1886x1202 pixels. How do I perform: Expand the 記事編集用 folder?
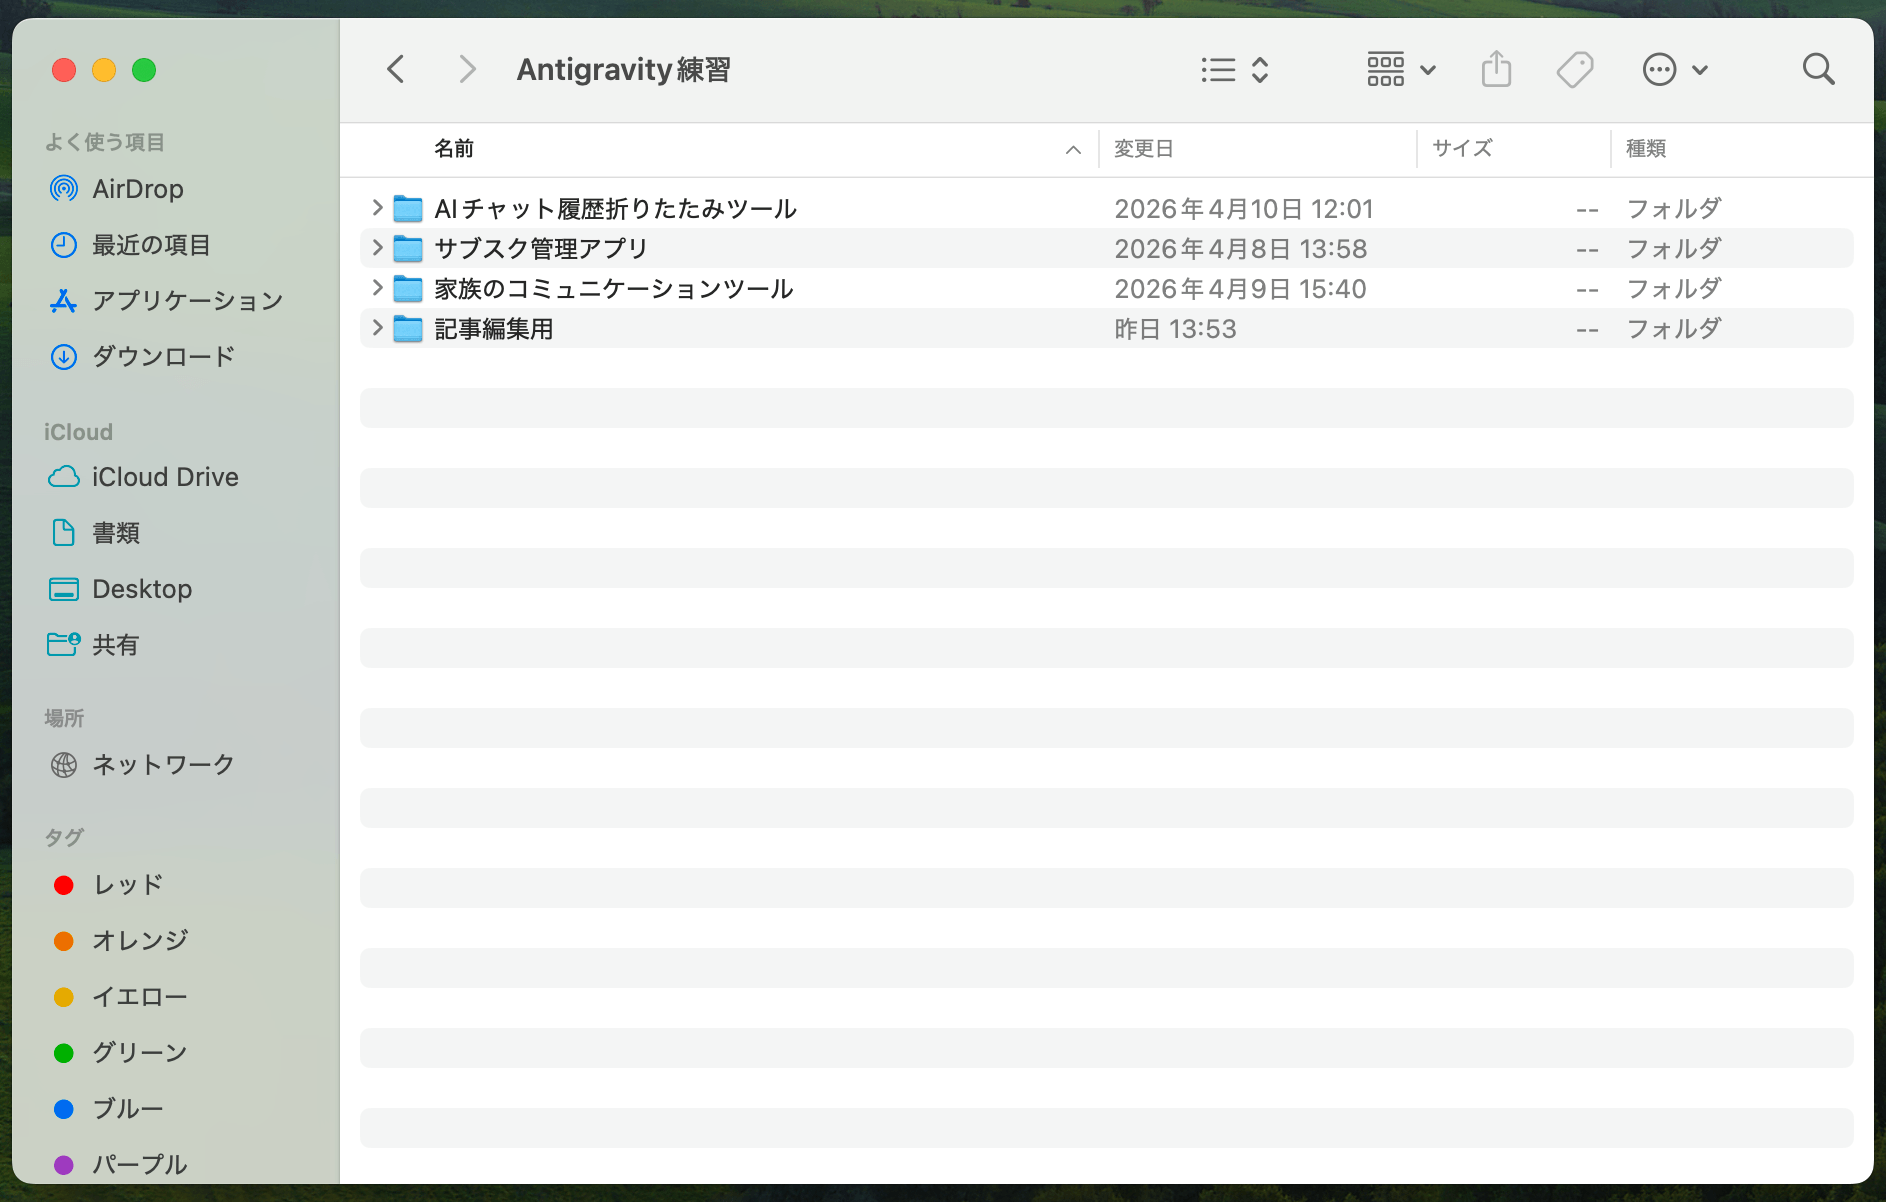click(377, 328)
